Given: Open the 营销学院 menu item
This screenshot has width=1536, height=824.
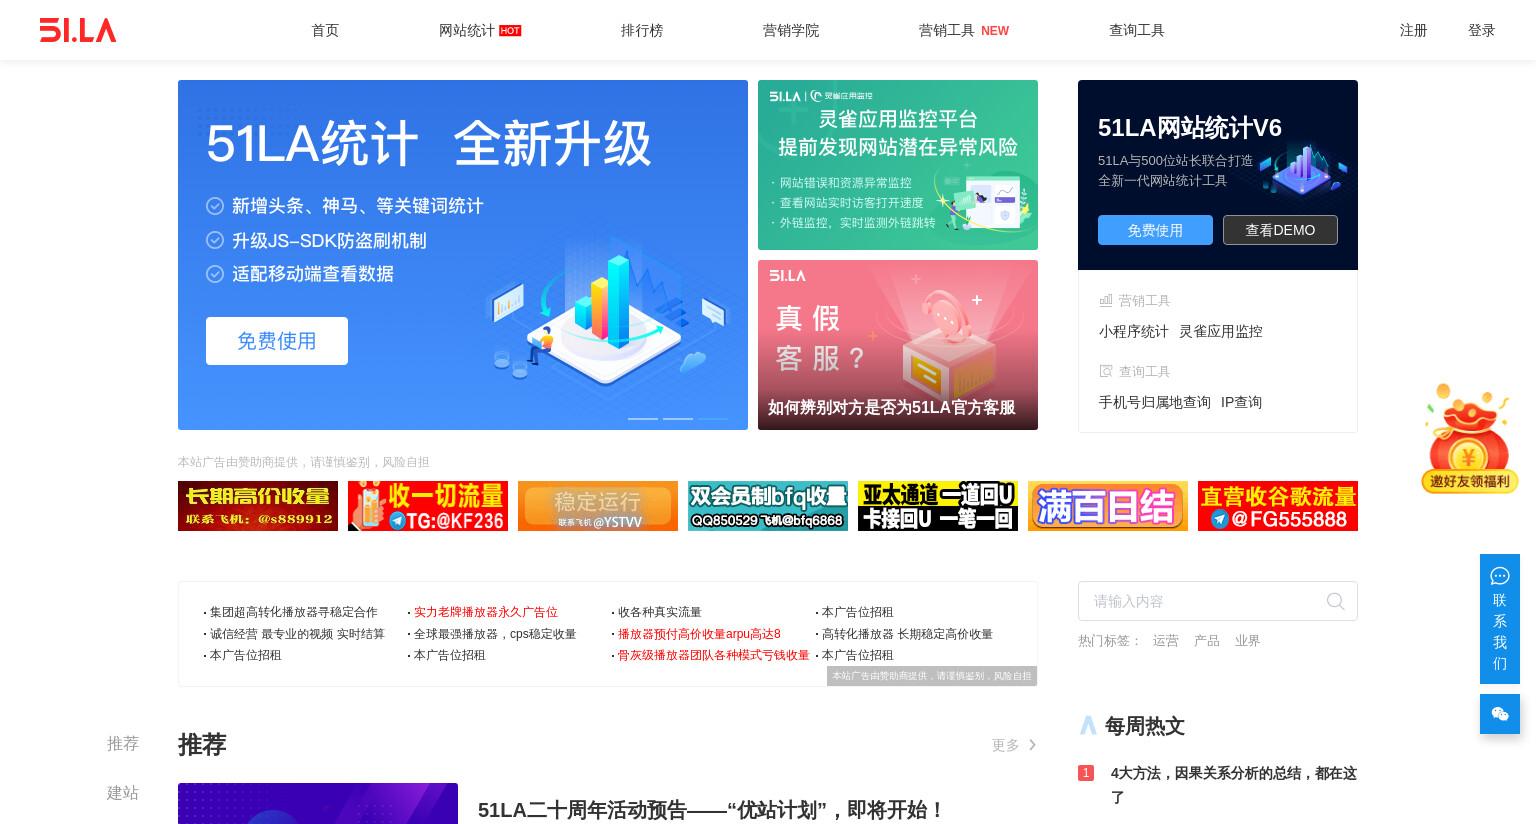Looking at the screenshot, I should [791, 30].
